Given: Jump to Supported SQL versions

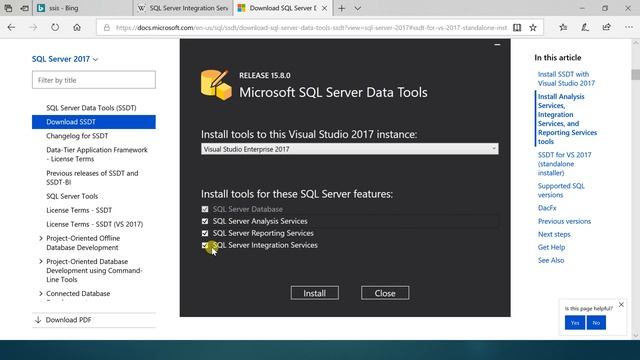Looking at the screenshot, I should click(561, 190).
